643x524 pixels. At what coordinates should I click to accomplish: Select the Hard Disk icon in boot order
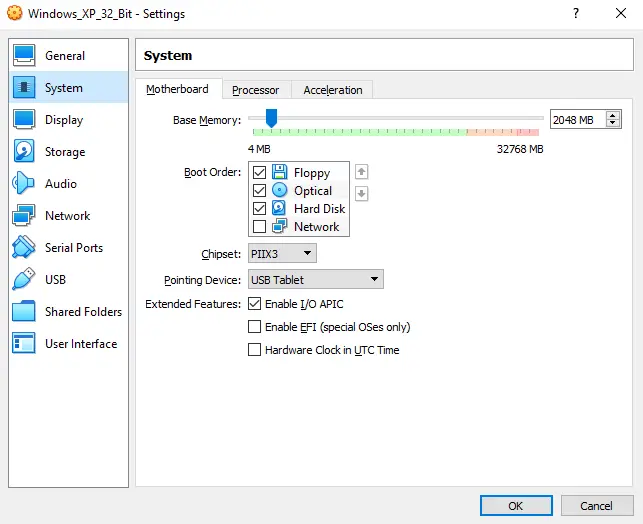279,208
